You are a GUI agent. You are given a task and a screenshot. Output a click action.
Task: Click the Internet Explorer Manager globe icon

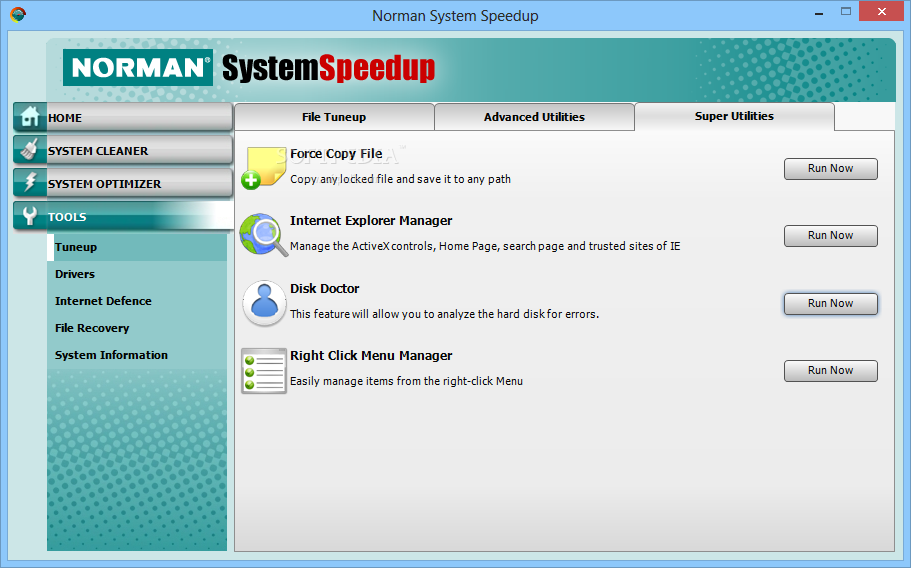tap(264, 235)
